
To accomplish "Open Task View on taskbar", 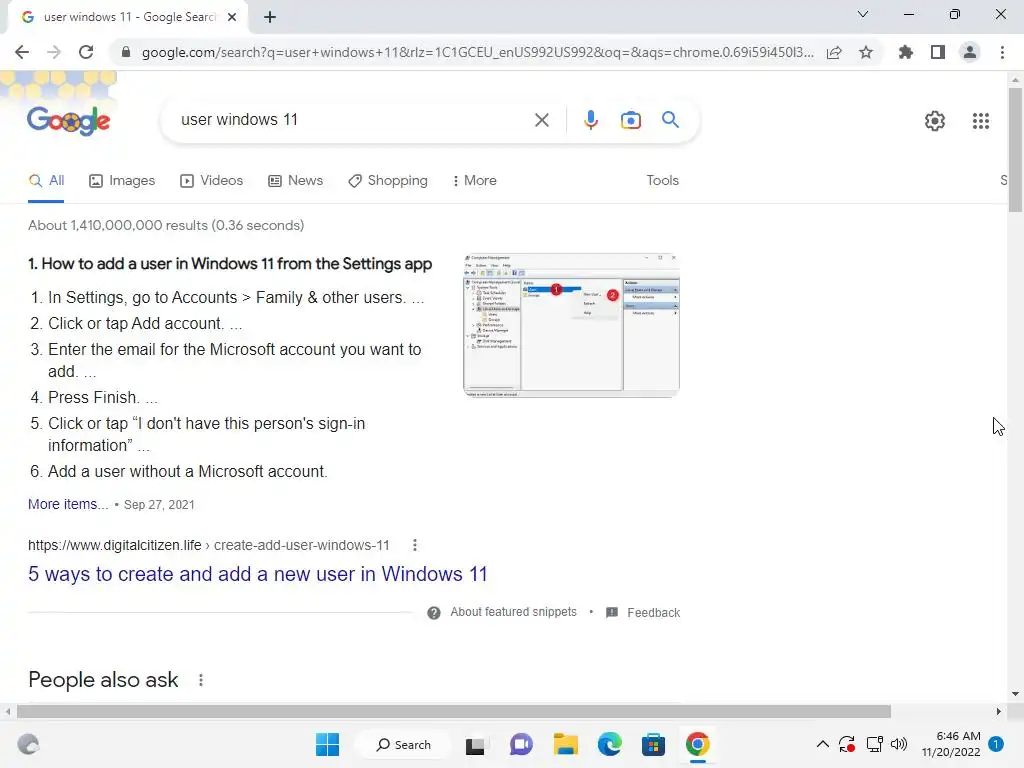I will (x=475, y=745).
